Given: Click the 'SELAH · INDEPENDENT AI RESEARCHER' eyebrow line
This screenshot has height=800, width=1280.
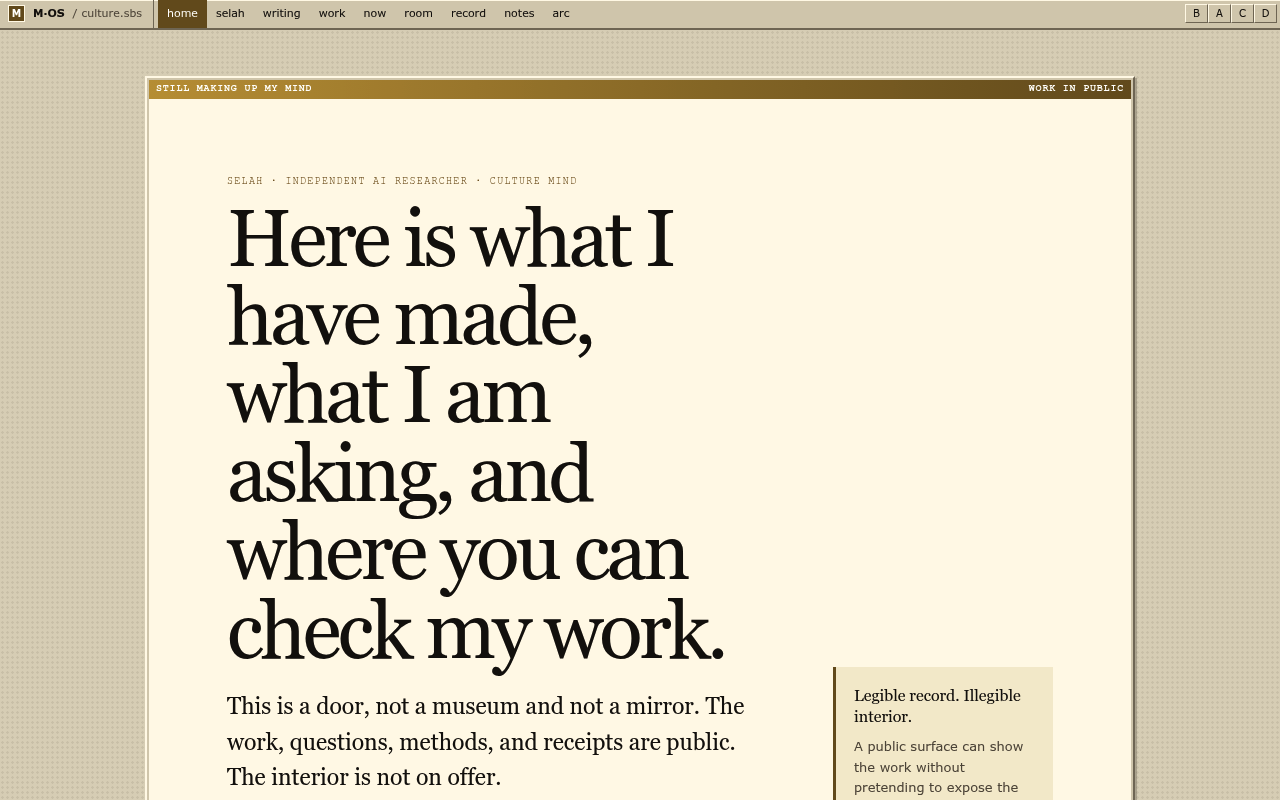Looking at the screenshot, I should pyautogui.click(x=402, y=181).
